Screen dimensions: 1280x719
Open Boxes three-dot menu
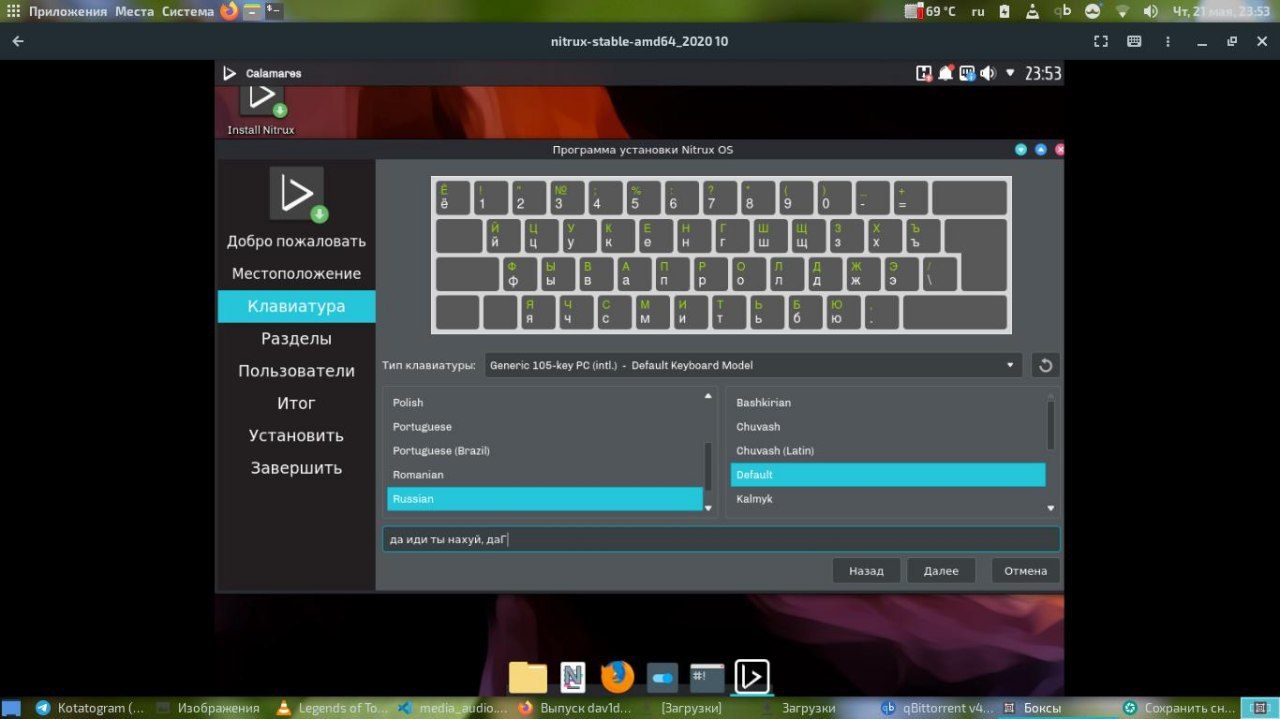pos(1167,41)
